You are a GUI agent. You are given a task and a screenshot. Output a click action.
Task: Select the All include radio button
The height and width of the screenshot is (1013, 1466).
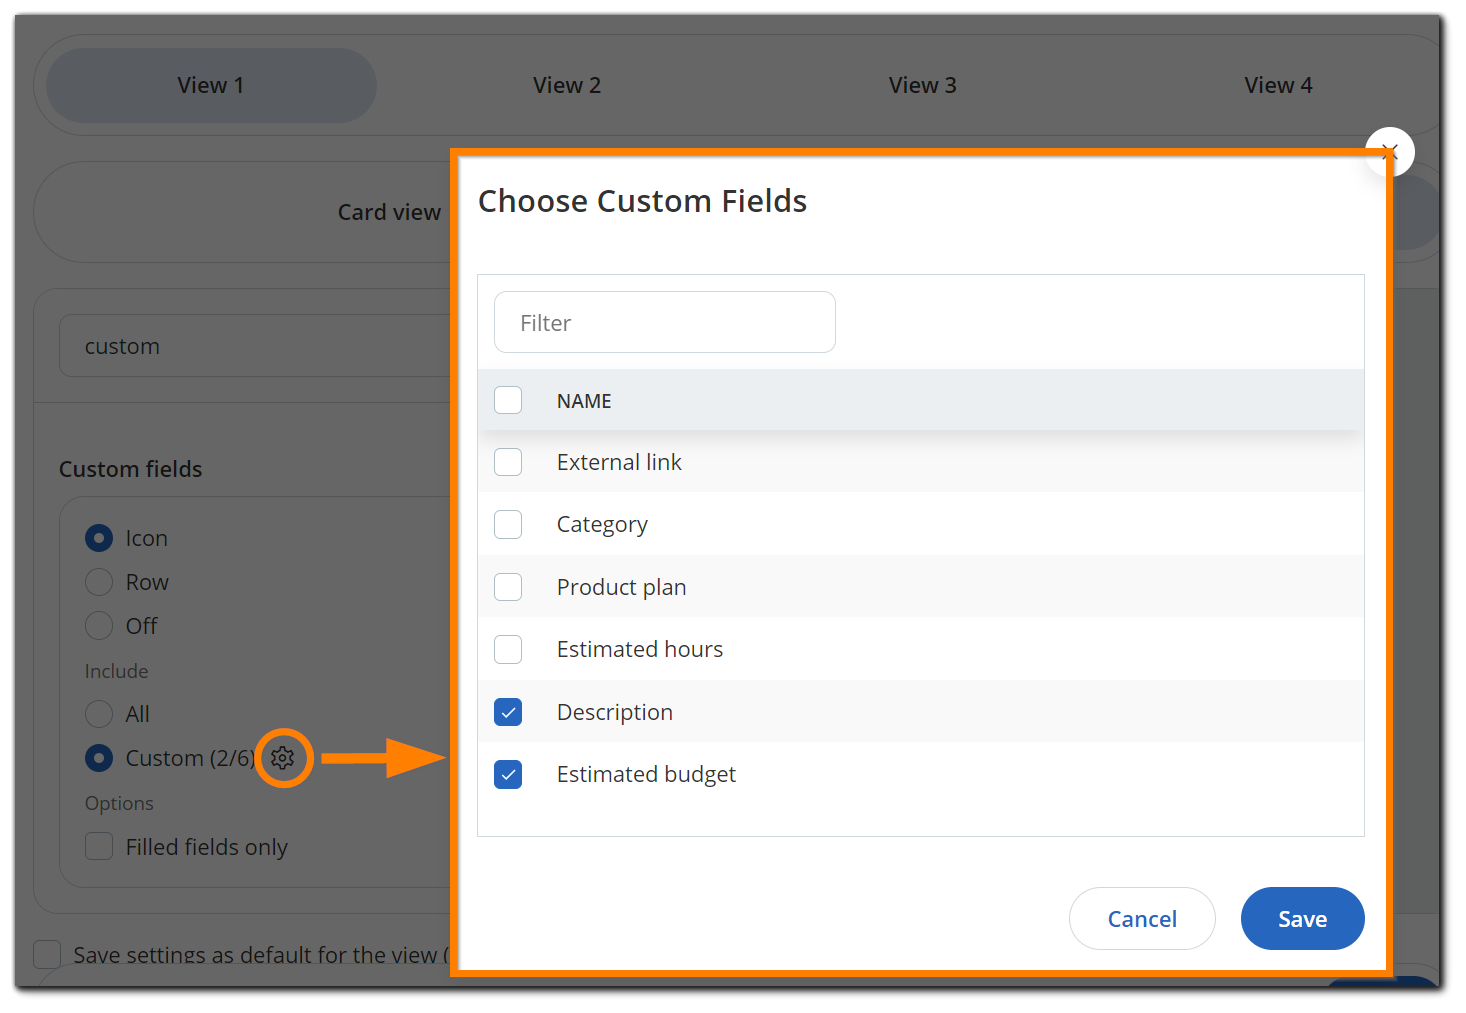click(99, 714)
